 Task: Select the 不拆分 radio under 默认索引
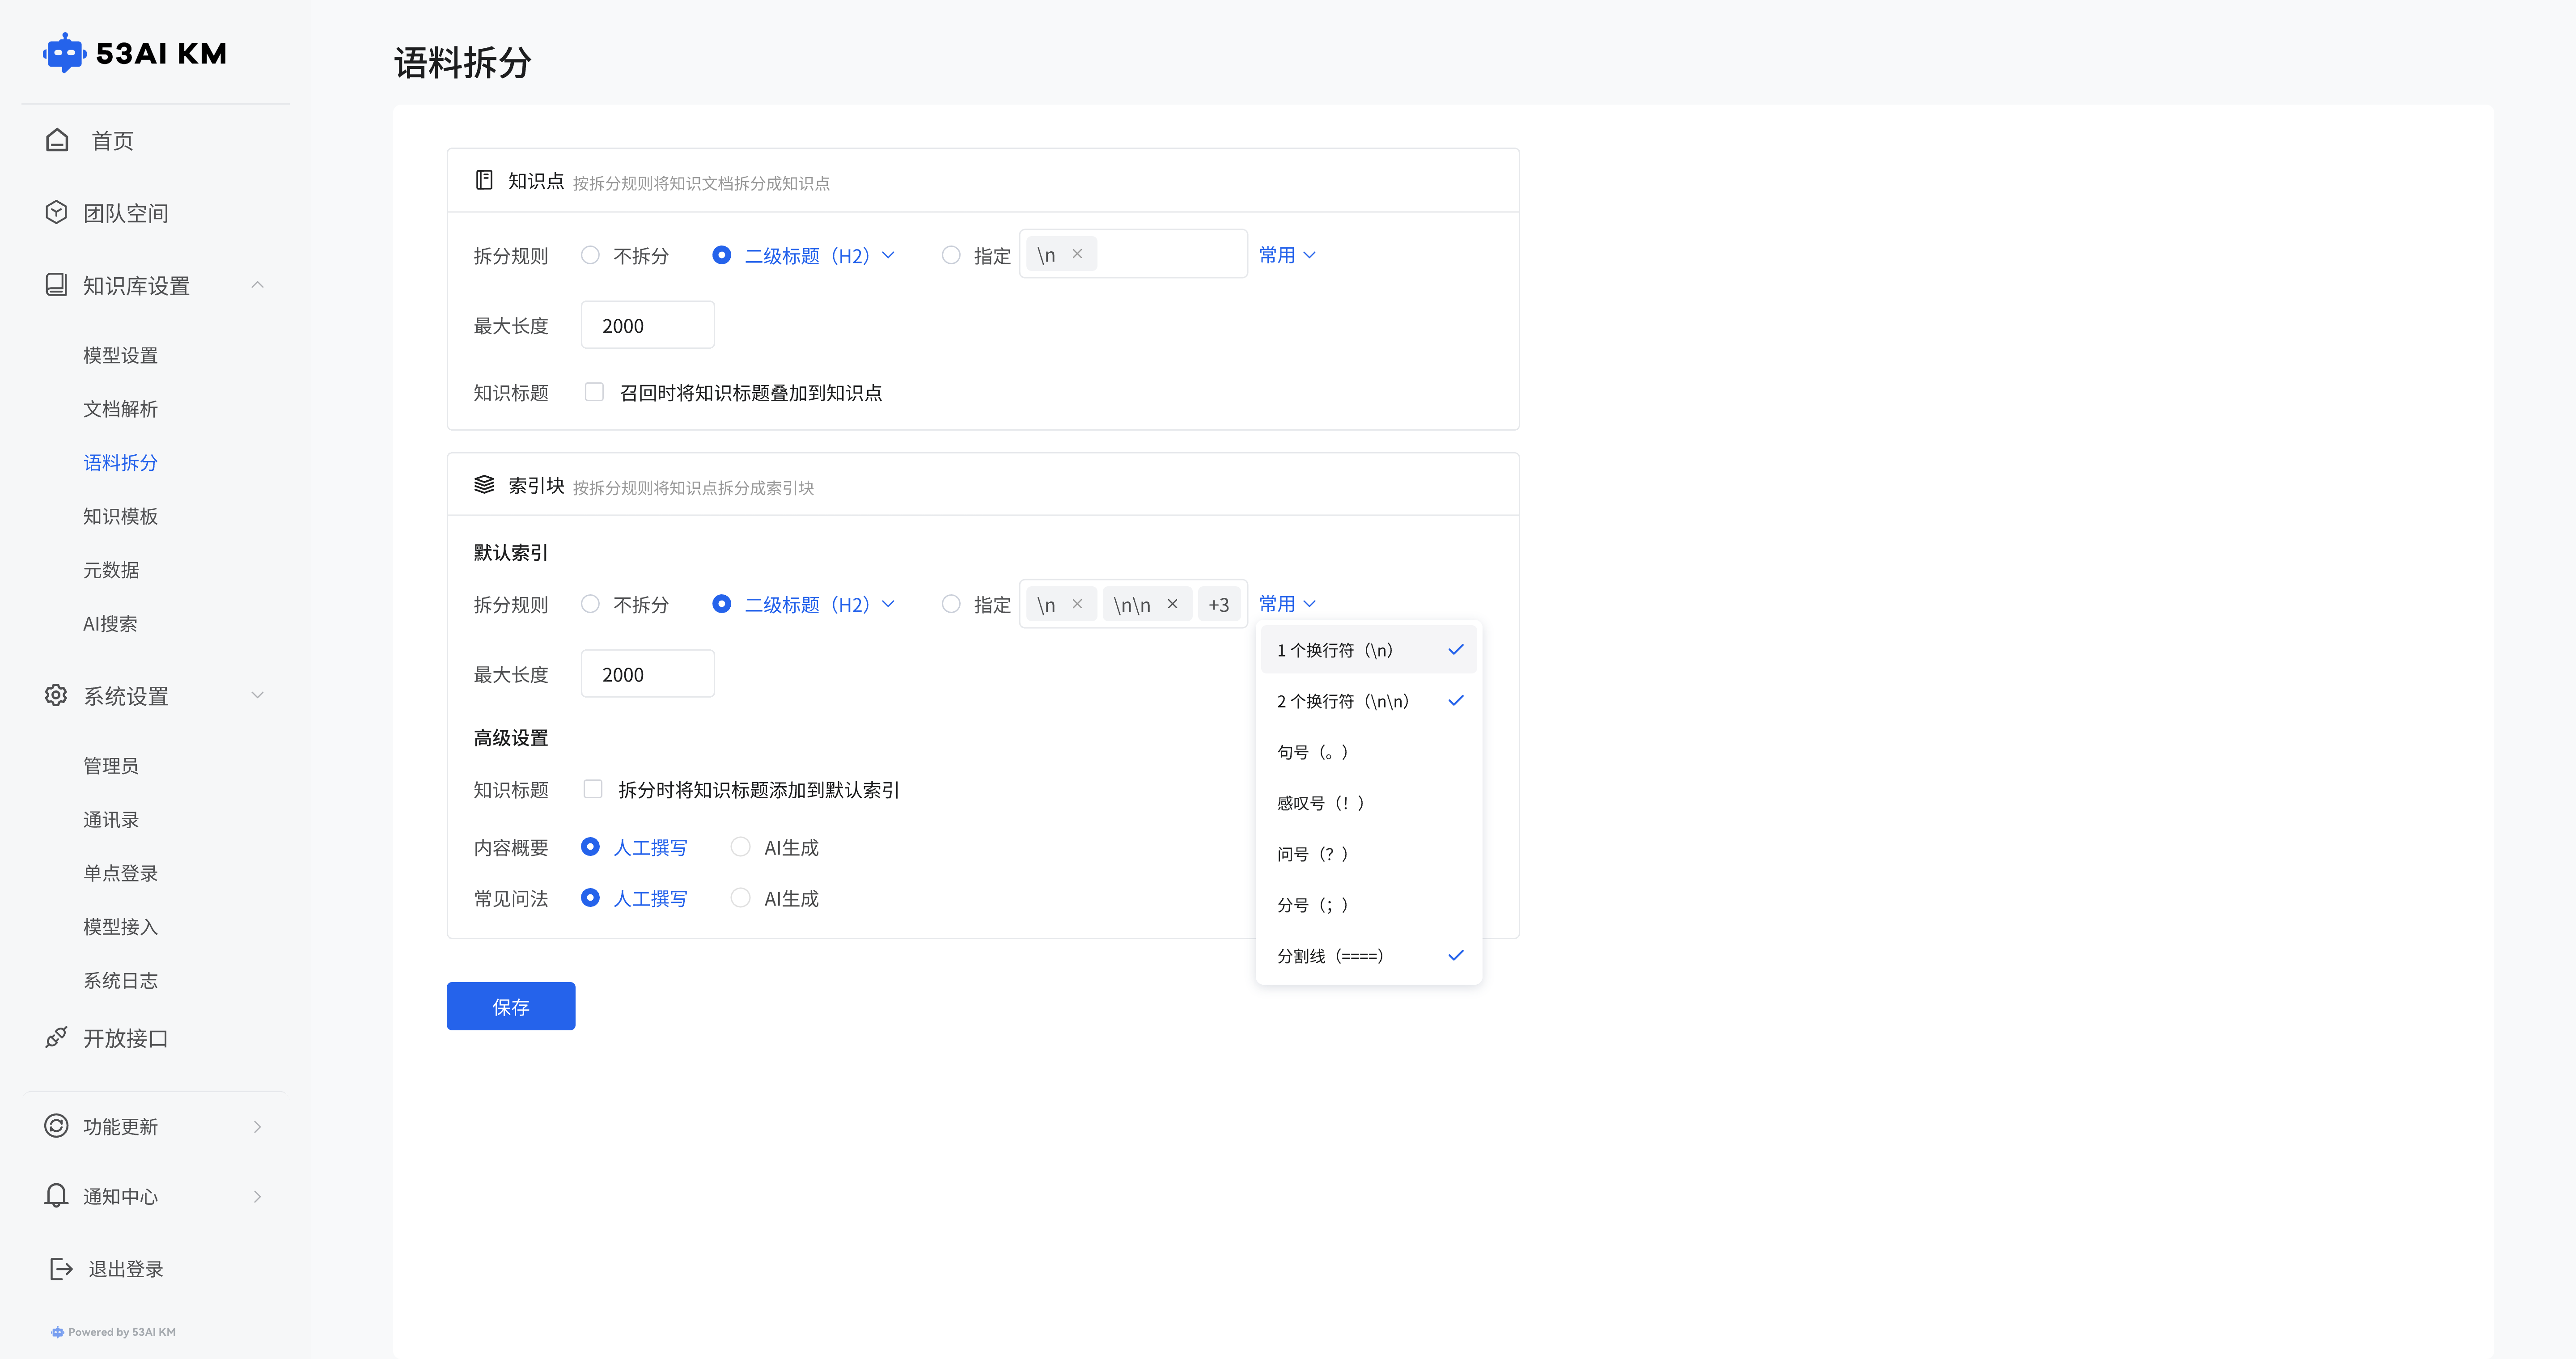point(590,604)
